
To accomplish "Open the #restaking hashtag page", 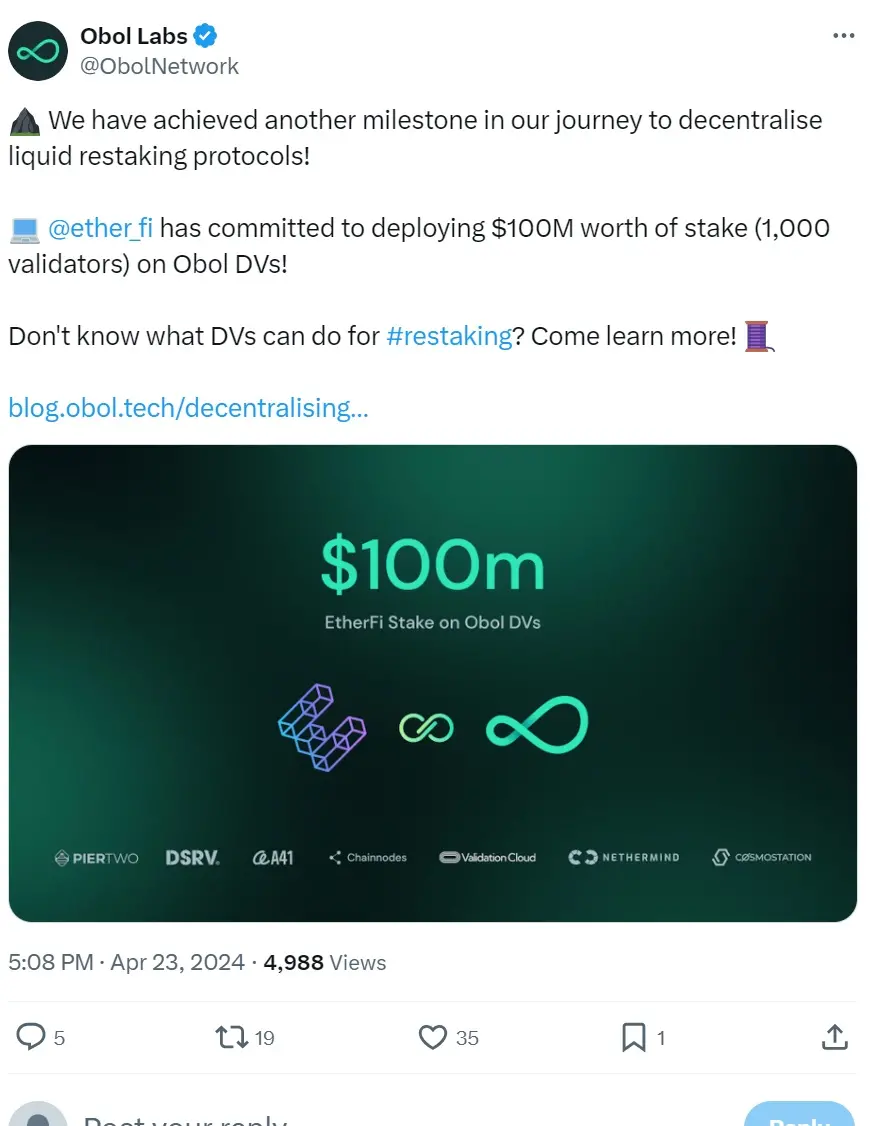I will 449,336.
